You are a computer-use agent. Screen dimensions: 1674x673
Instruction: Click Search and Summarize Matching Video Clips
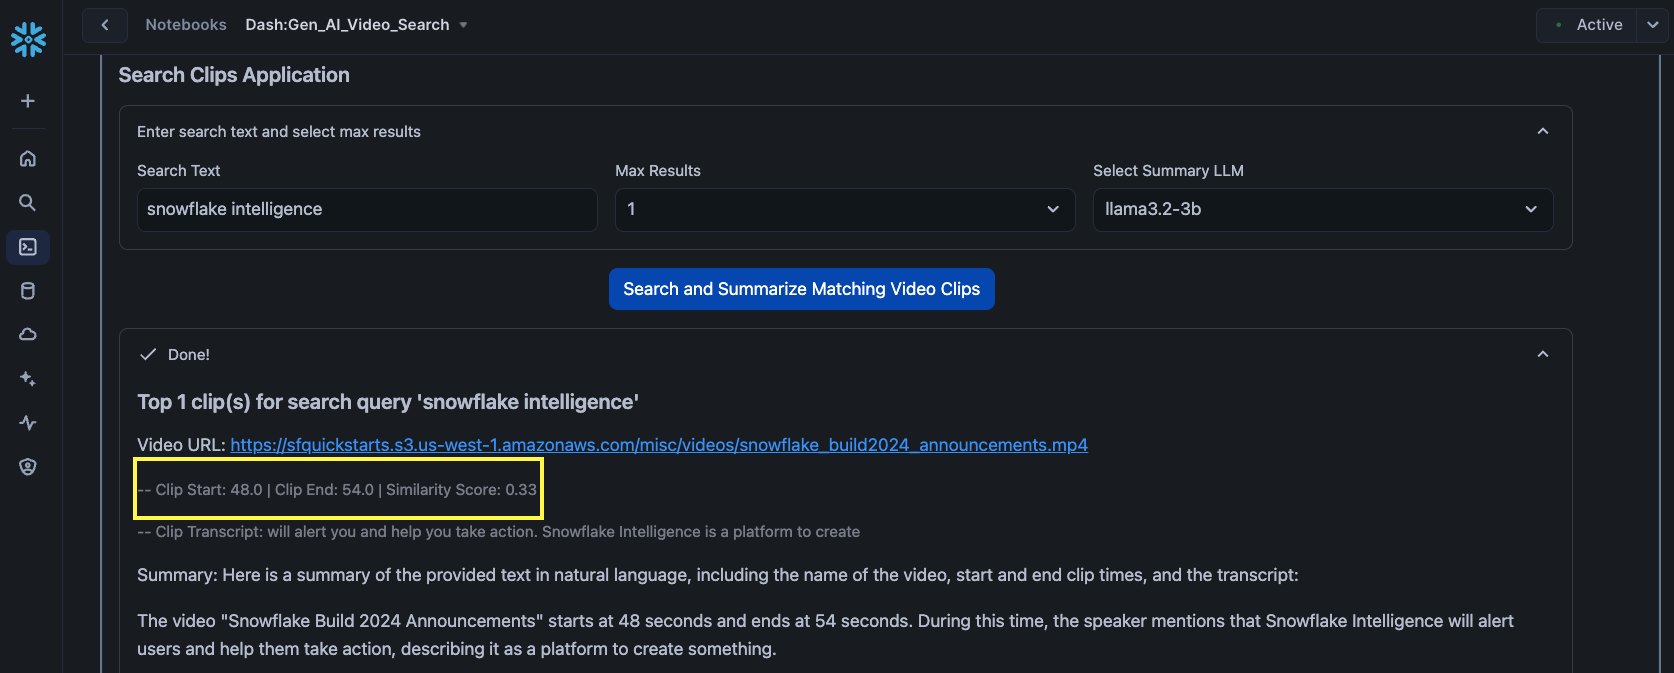click(802, 289)
